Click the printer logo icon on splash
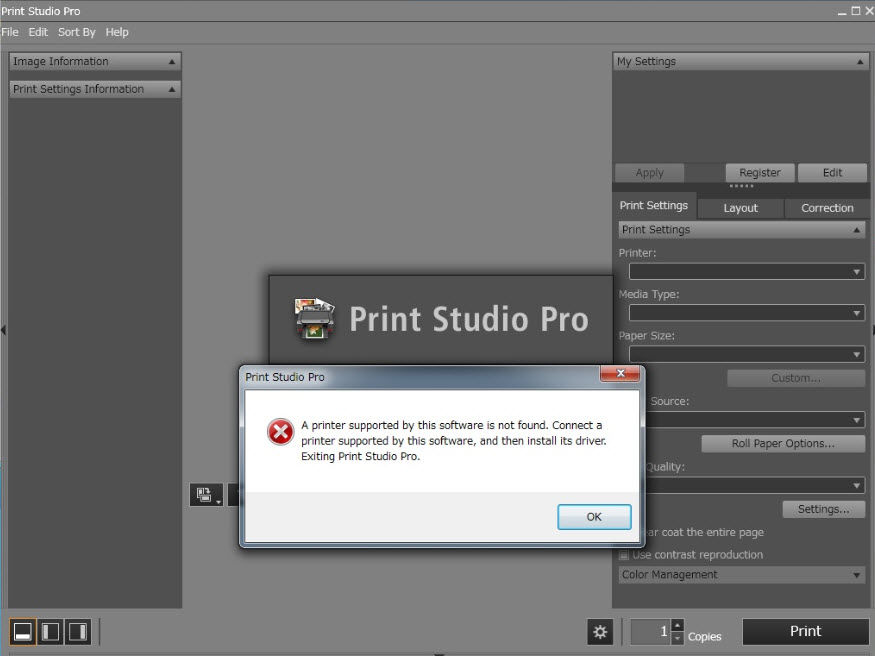 click(316, 319)
